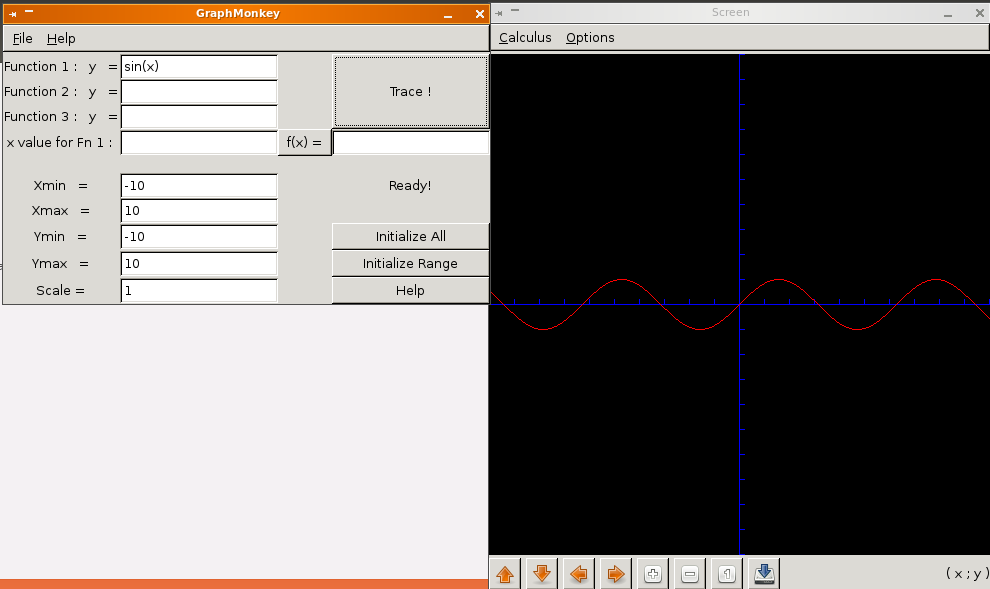990x589 pixels.
Task: Minimize the GraphMonkey window
Action: pyautogui.click(x=448, y=15)
